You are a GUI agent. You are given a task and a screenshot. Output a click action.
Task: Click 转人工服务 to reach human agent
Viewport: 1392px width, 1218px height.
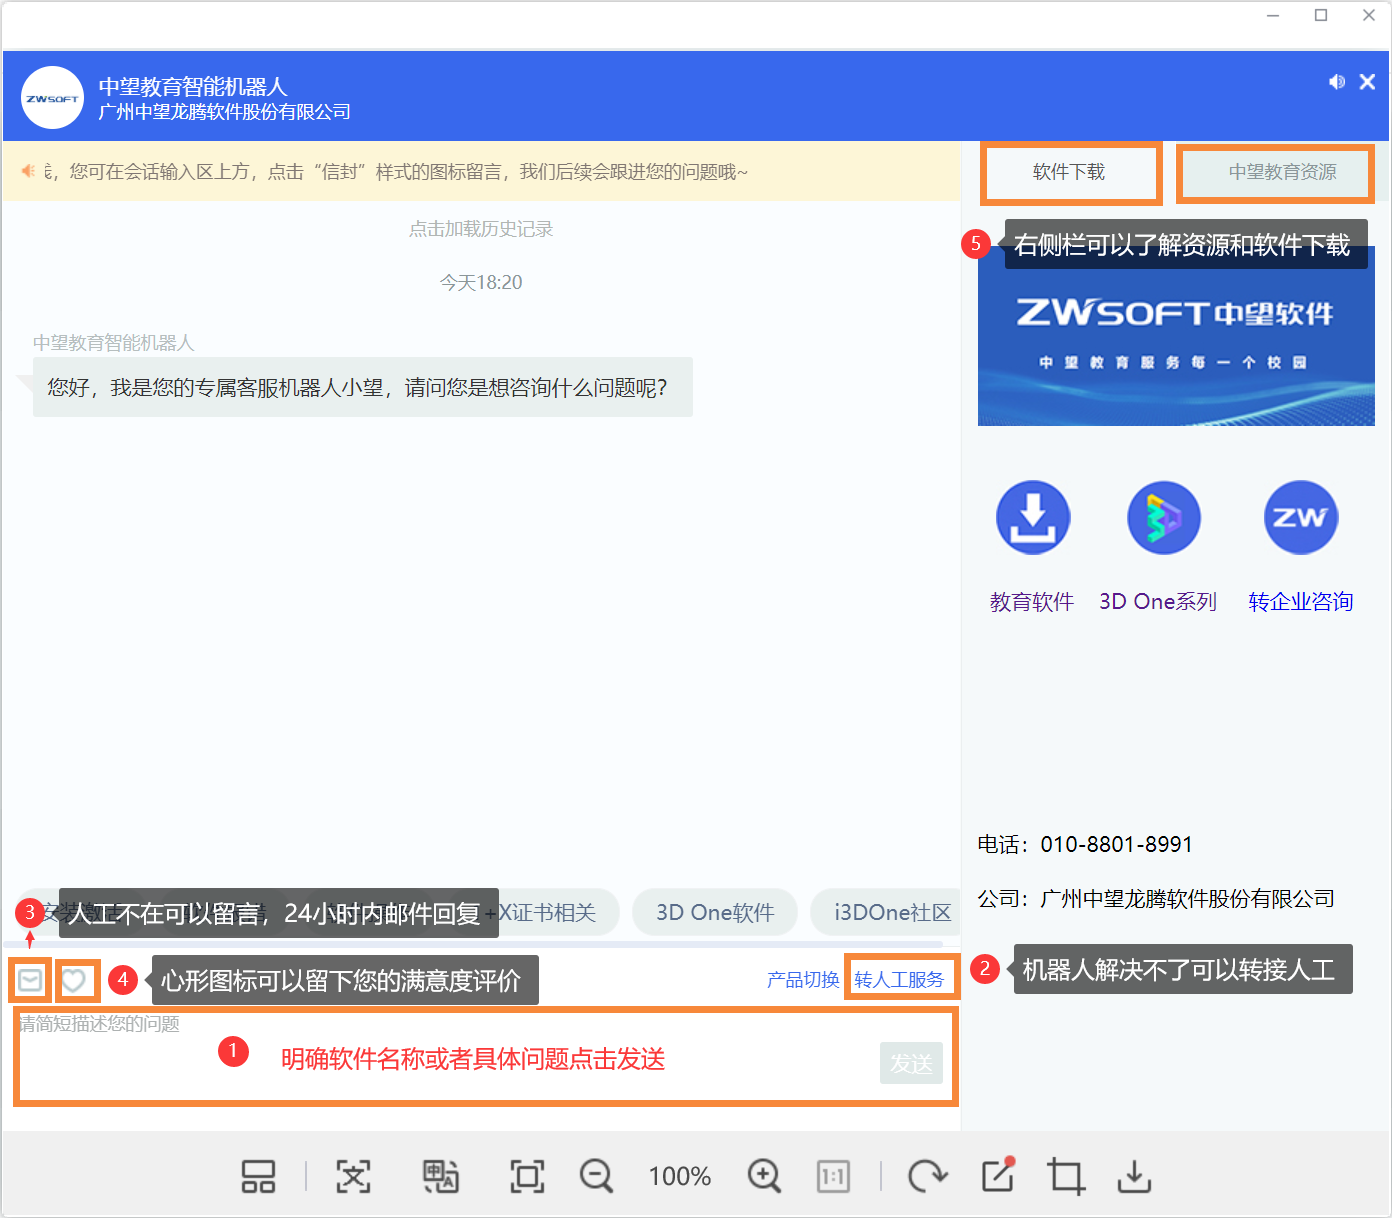click(x=899, y=980)
